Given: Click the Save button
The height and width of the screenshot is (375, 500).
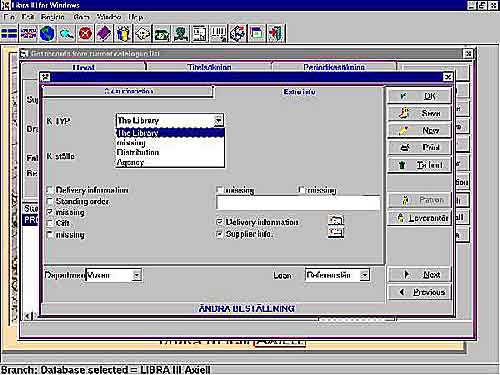Looking at the screenshot, I should (420, 113).
